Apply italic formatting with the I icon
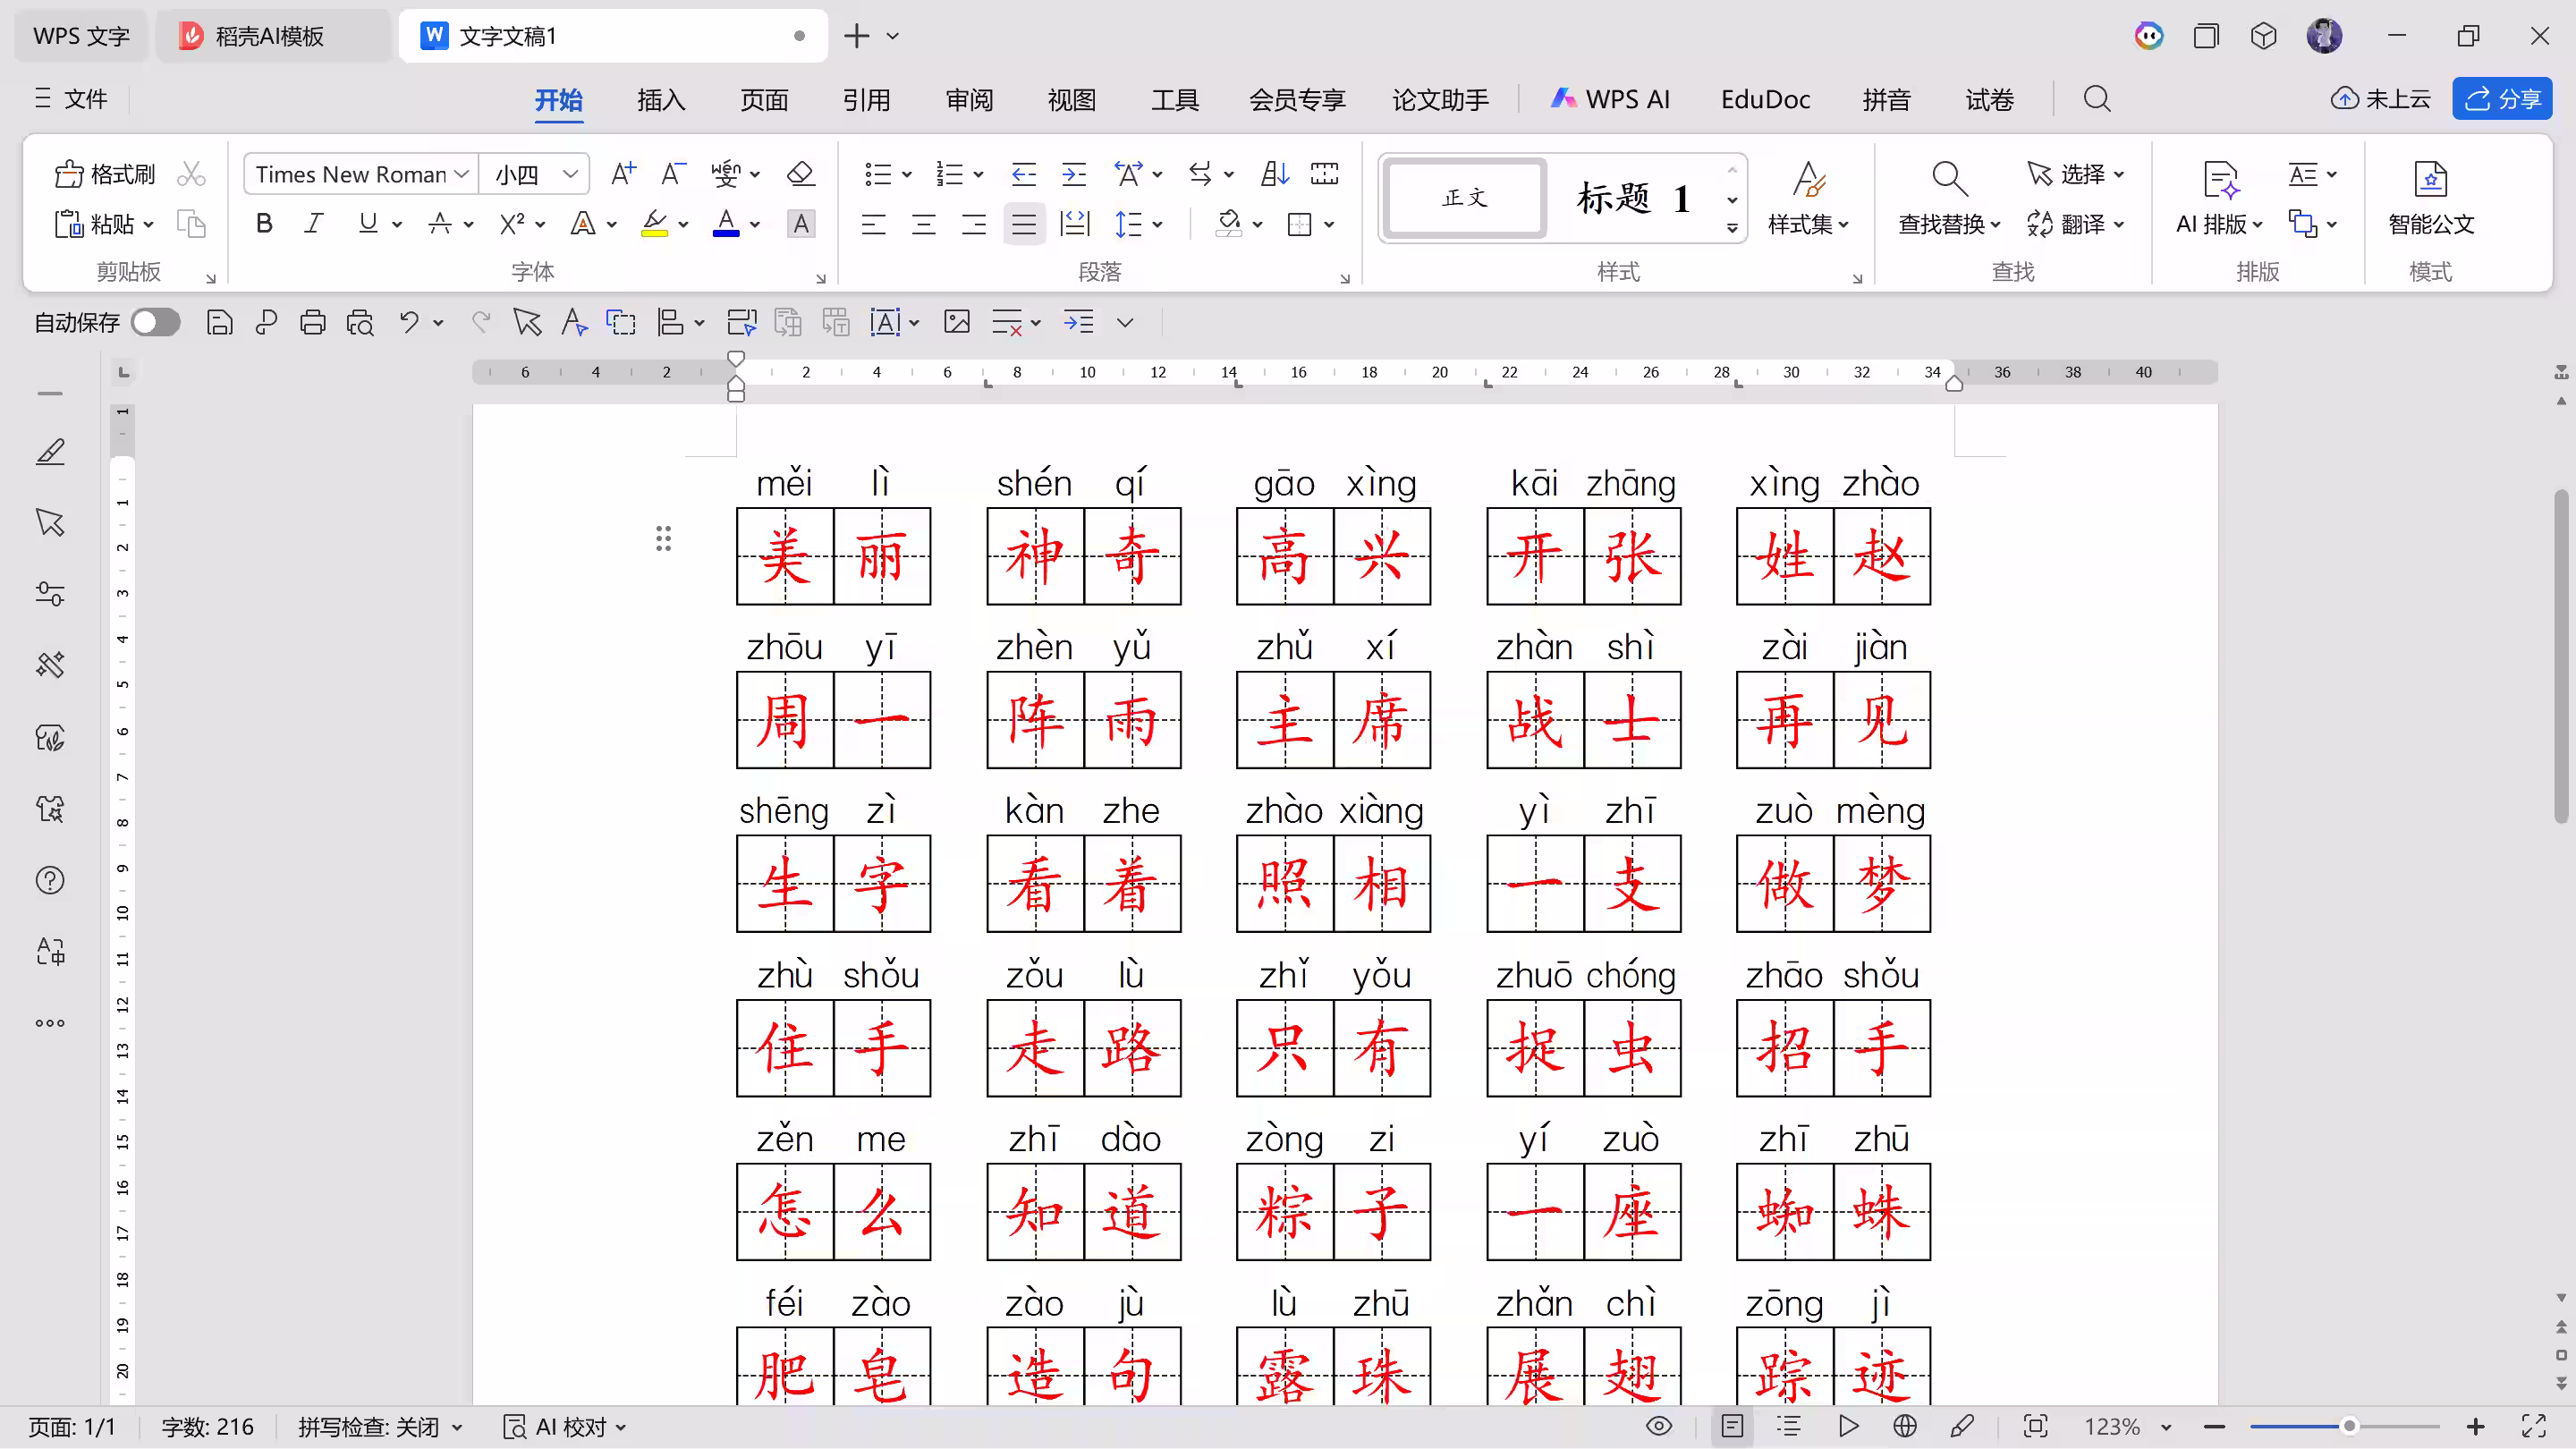 (x=314, y=224)
